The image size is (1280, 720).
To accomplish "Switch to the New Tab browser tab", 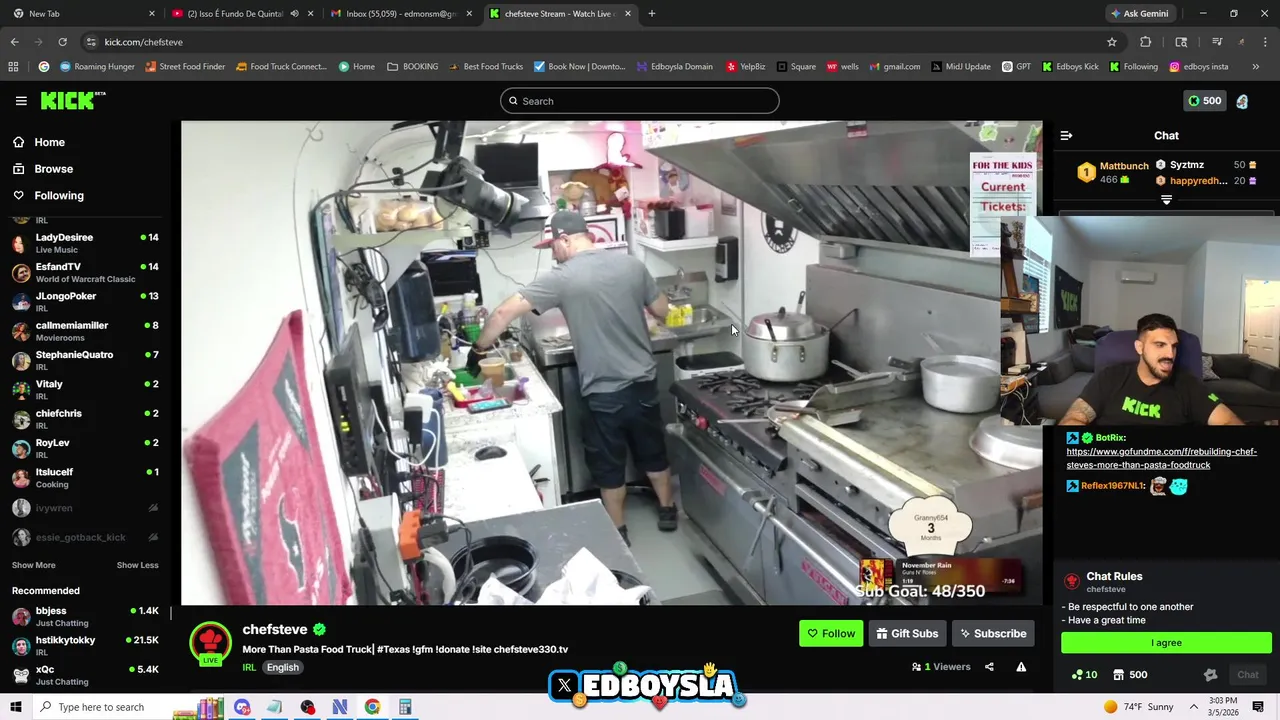I will coord(82,14).
